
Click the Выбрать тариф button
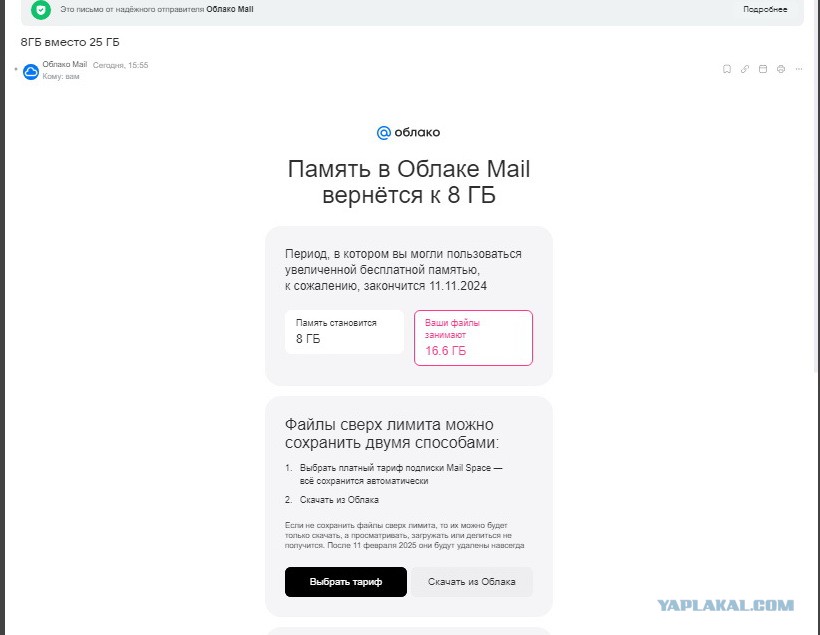346,582
